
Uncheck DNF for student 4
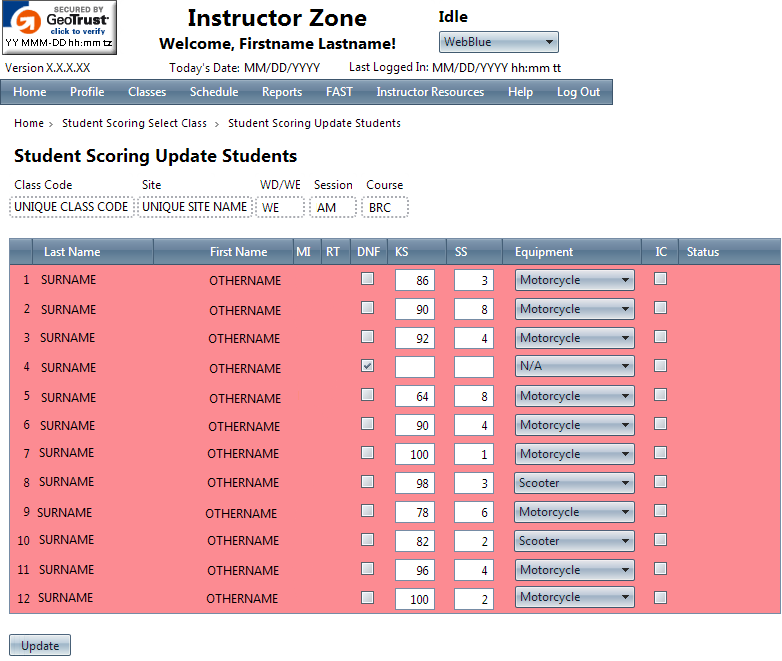[368, 366]
